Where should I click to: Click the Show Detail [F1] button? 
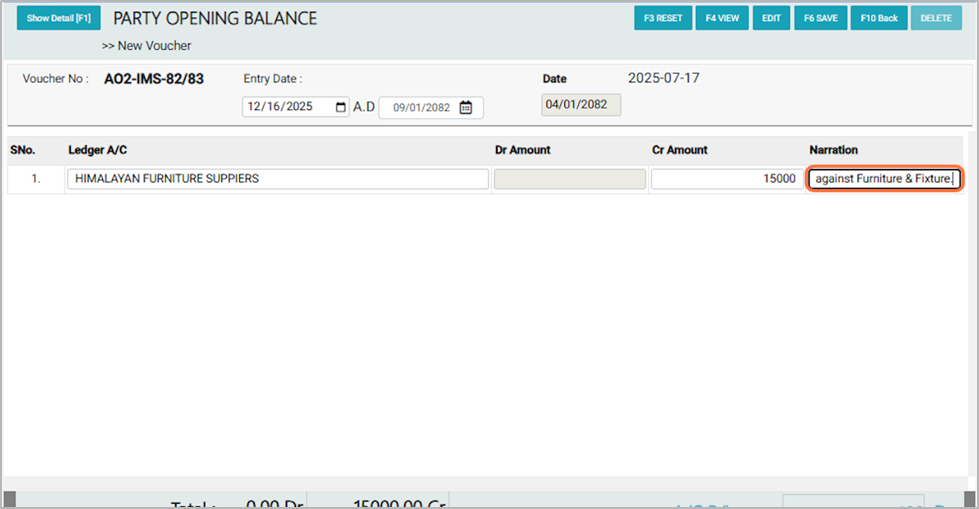point(58,19)
